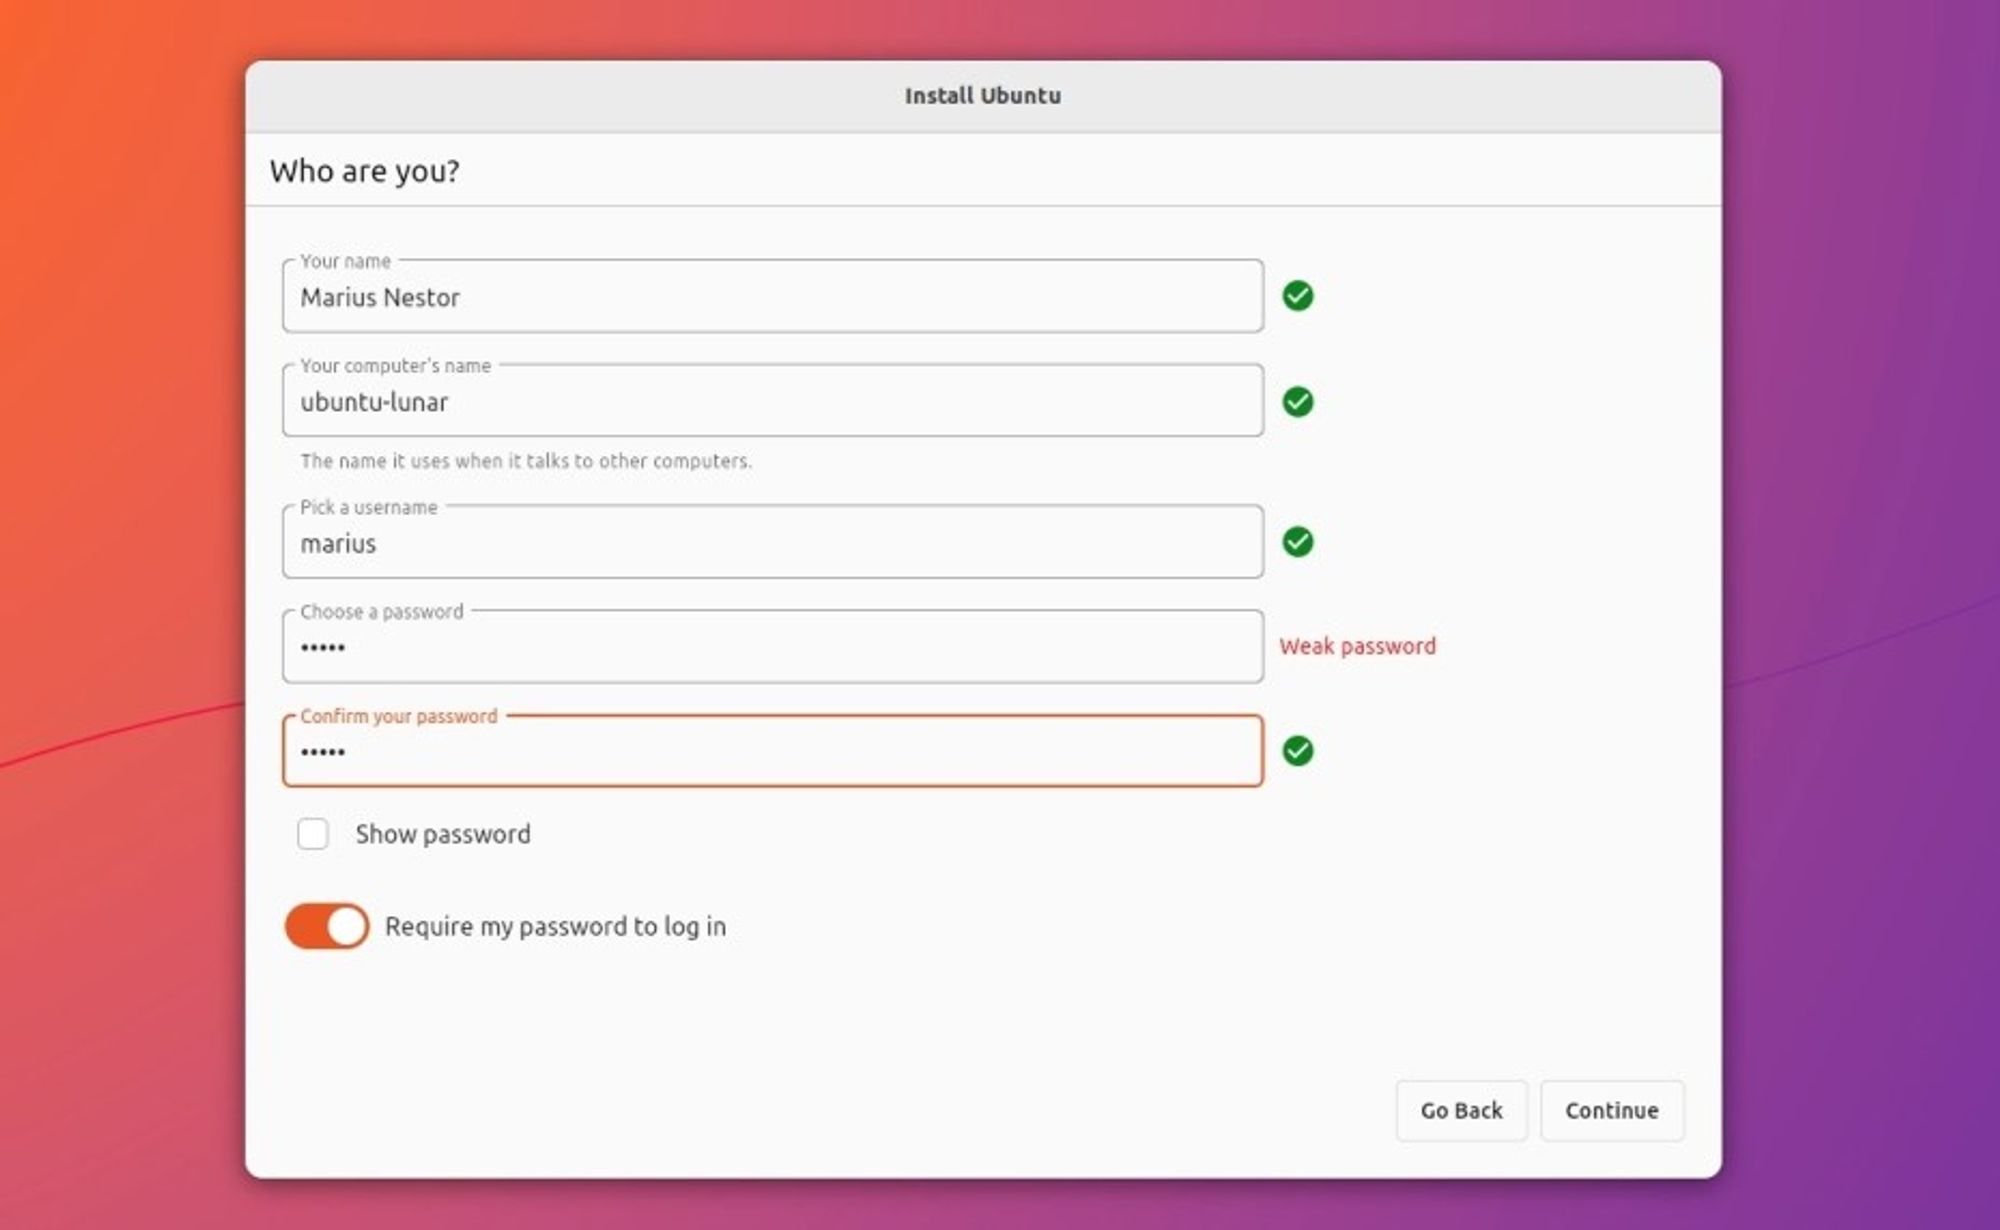The width and height of the screenshot is (2000, 1230).
Task: Click the Go Back button
Action: (1462, 1110)
